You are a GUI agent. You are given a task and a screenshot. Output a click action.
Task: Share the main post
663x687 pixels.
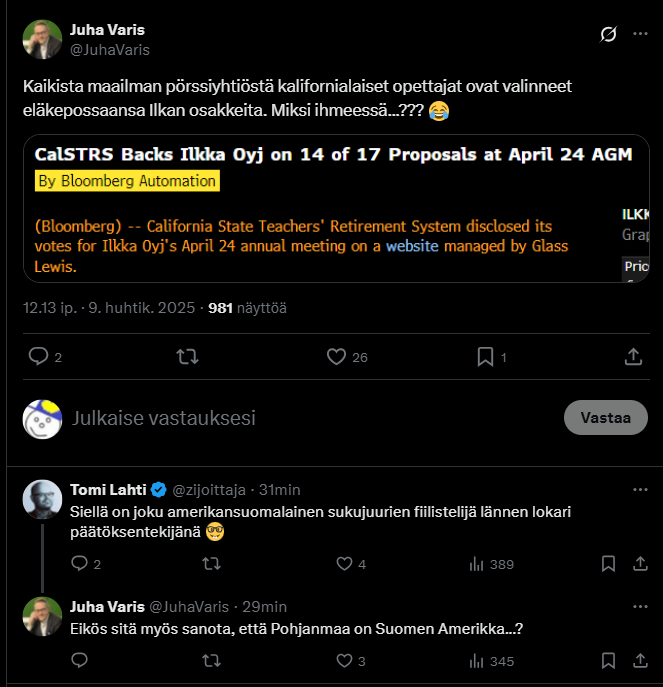(633, 356)
